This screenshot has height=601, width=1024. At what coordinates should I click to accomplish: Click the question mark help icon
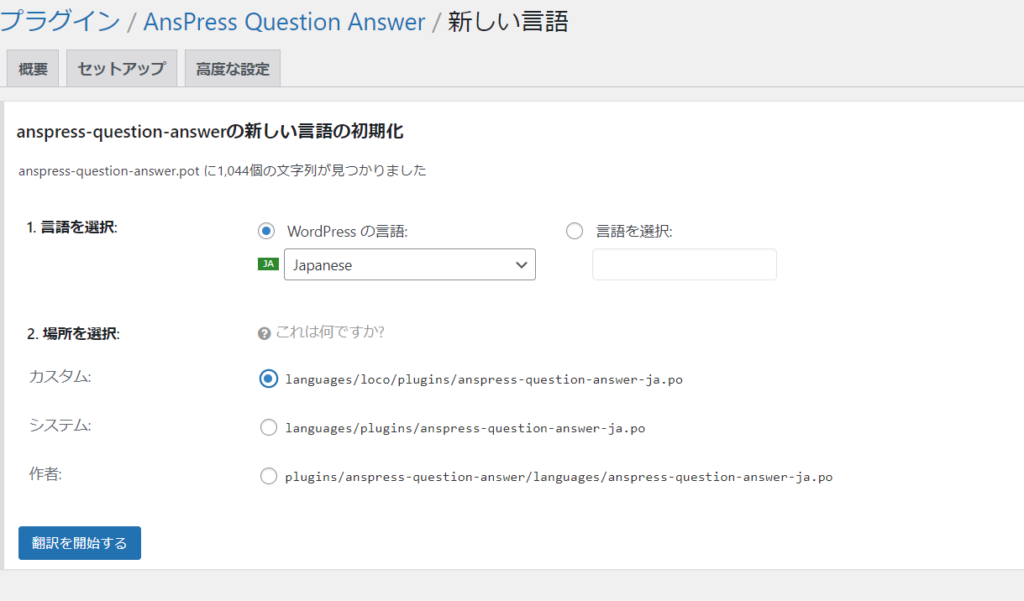coord(264,333)
